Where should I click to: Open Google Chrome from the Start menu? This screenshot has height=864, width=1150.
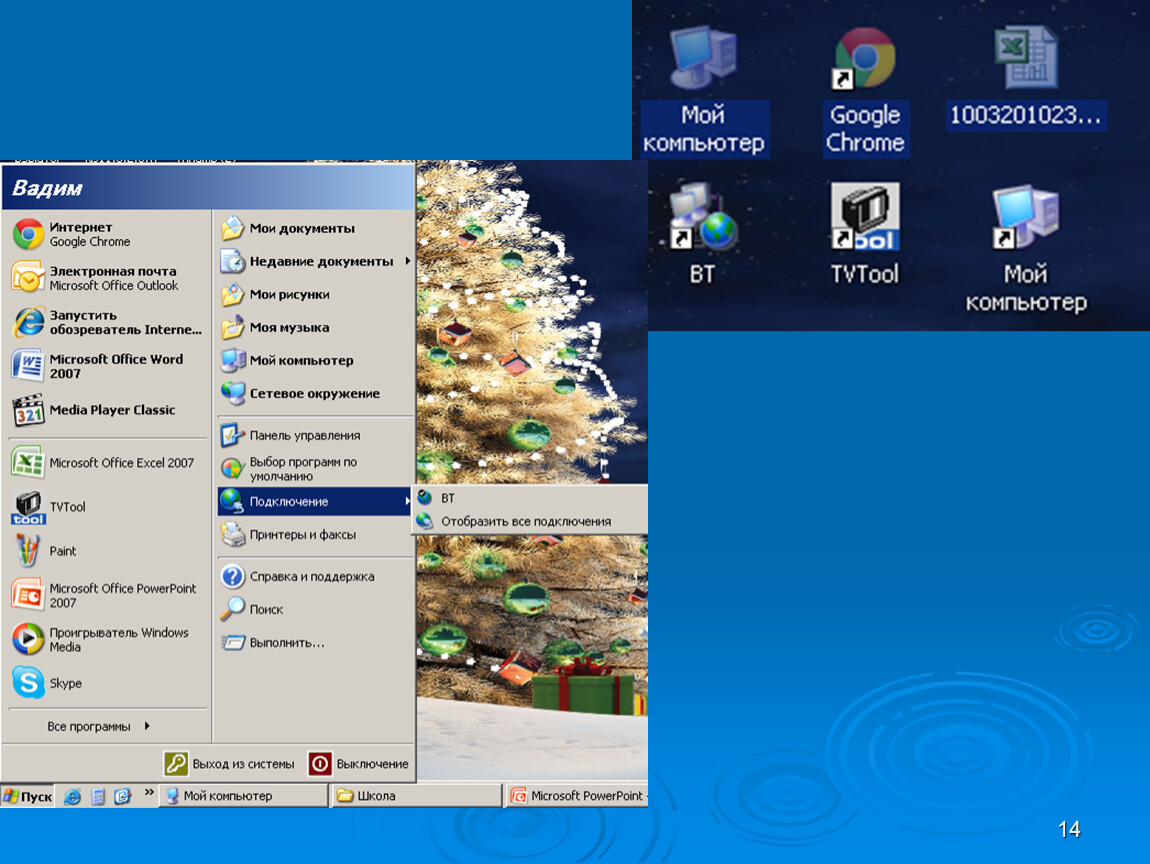point(107,234)
